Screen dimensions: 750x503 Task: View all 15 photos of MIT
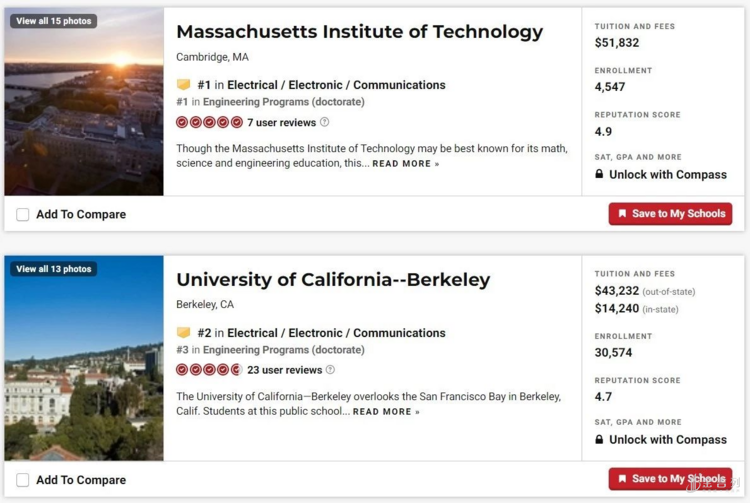[x=53, y=21]
